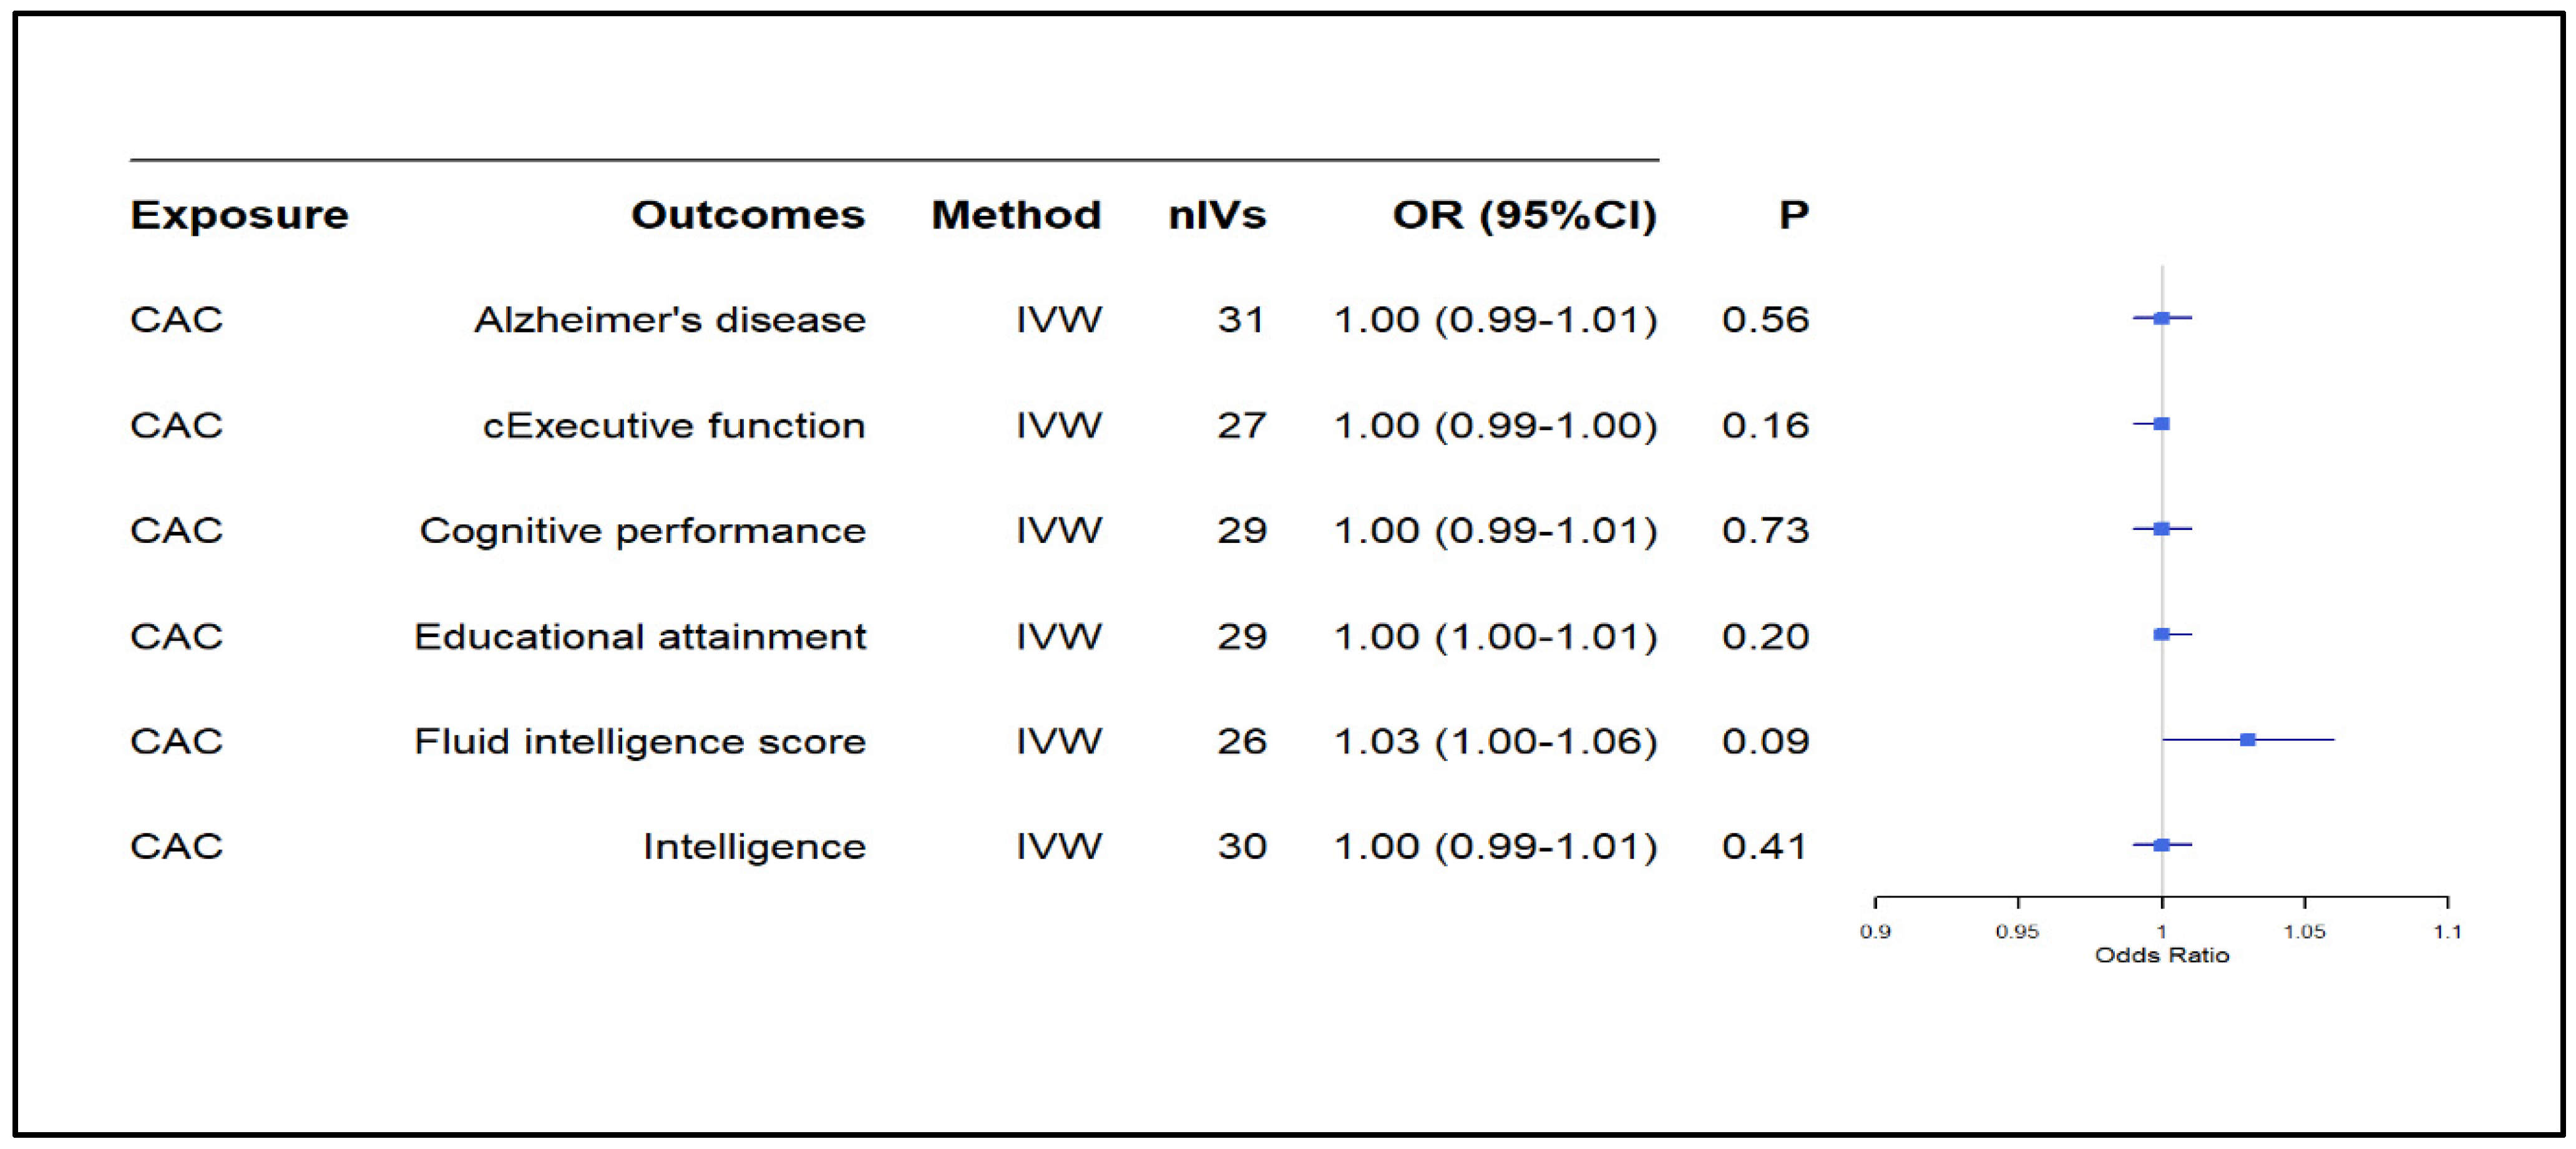Image resolution: width=2576 pixels, height=1149 pixels.
Task: Click the Fluid intelligence score blue marker
Action: [2247, 740]
